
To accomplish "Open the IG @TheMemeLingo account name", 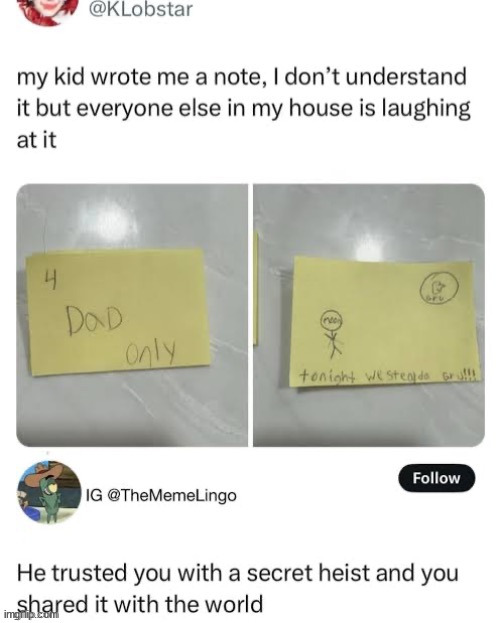I will pyautogui.click(x=161, y=495).
